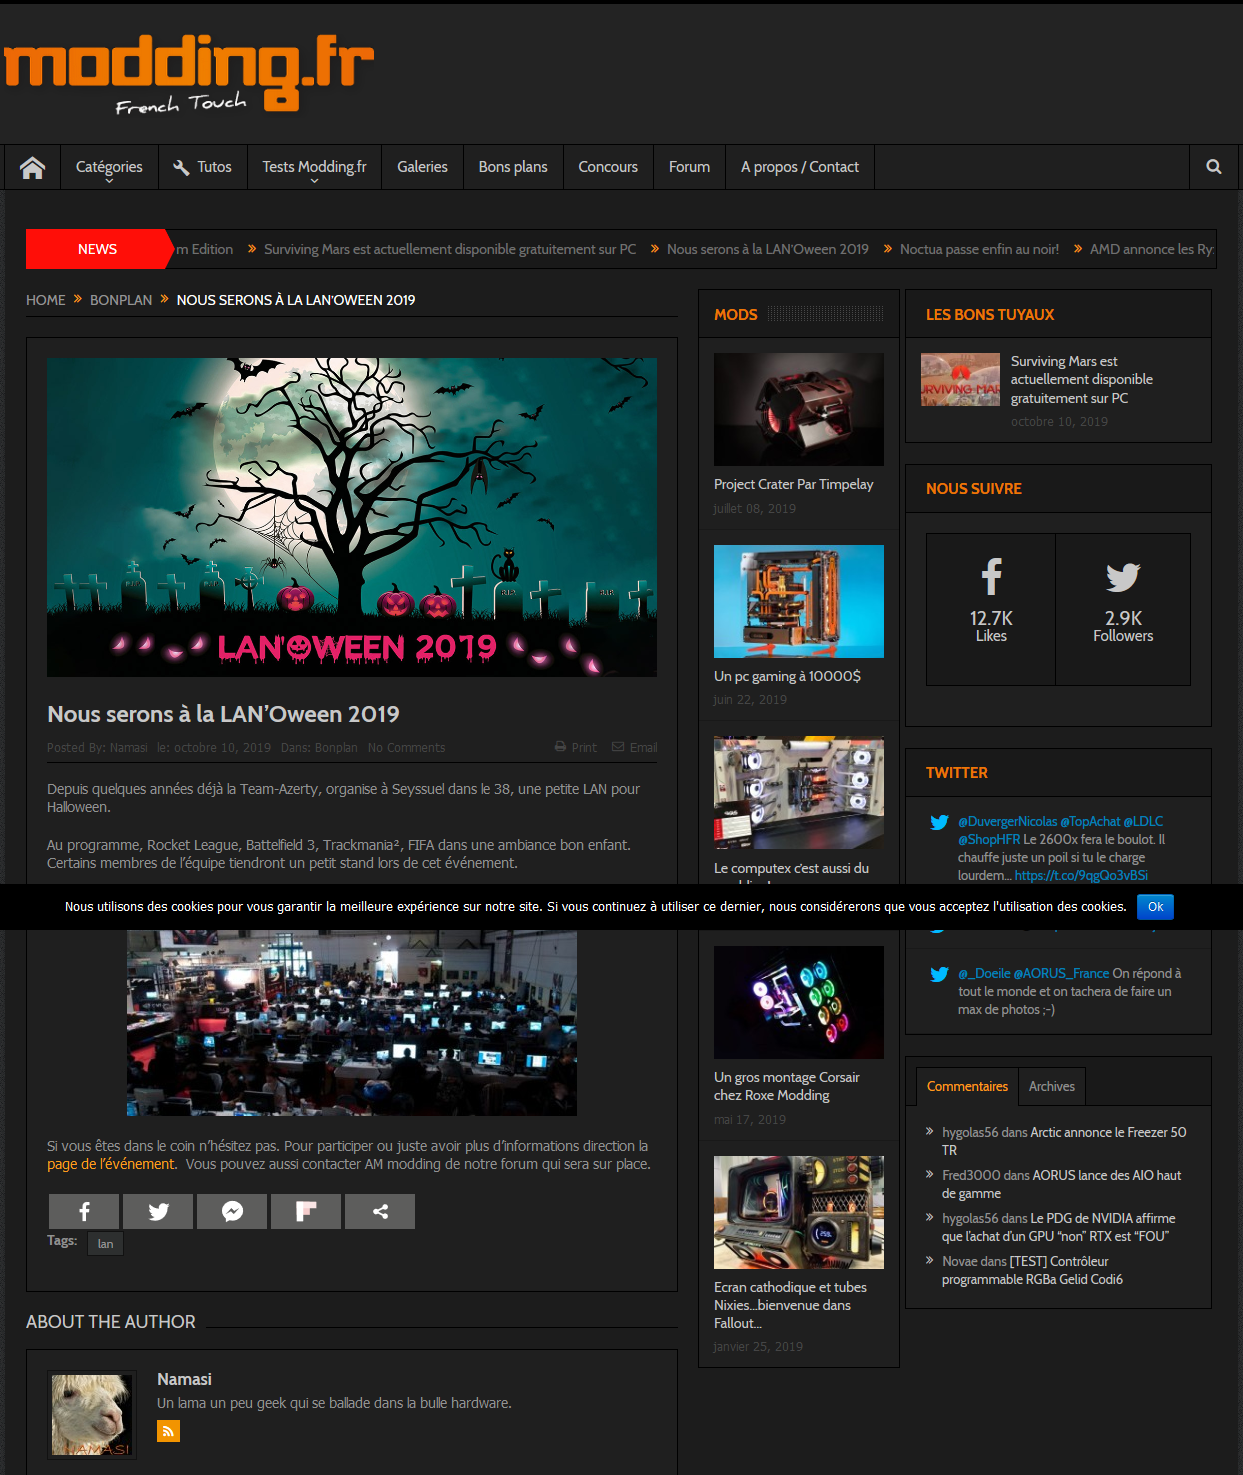Expand the Catégories dropdown menu
1243x1475 pixels.
[x=109, y=167]
